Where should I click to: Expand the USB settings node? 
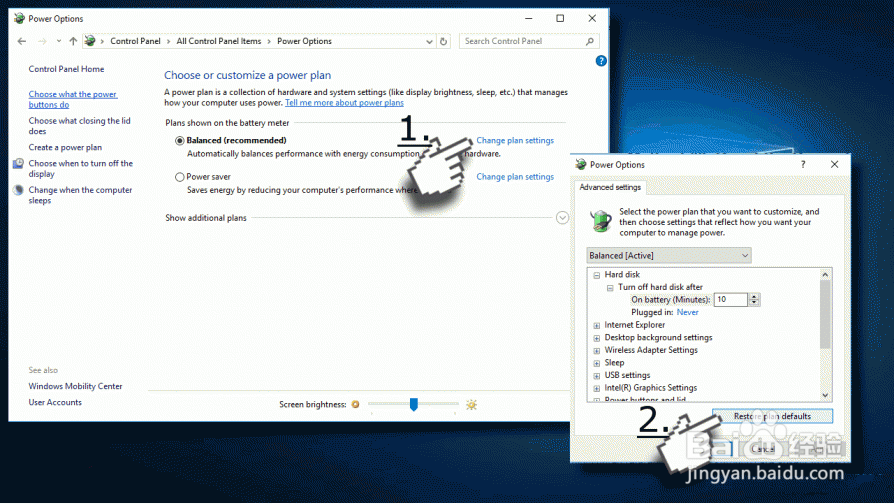(x=596, y=376)
